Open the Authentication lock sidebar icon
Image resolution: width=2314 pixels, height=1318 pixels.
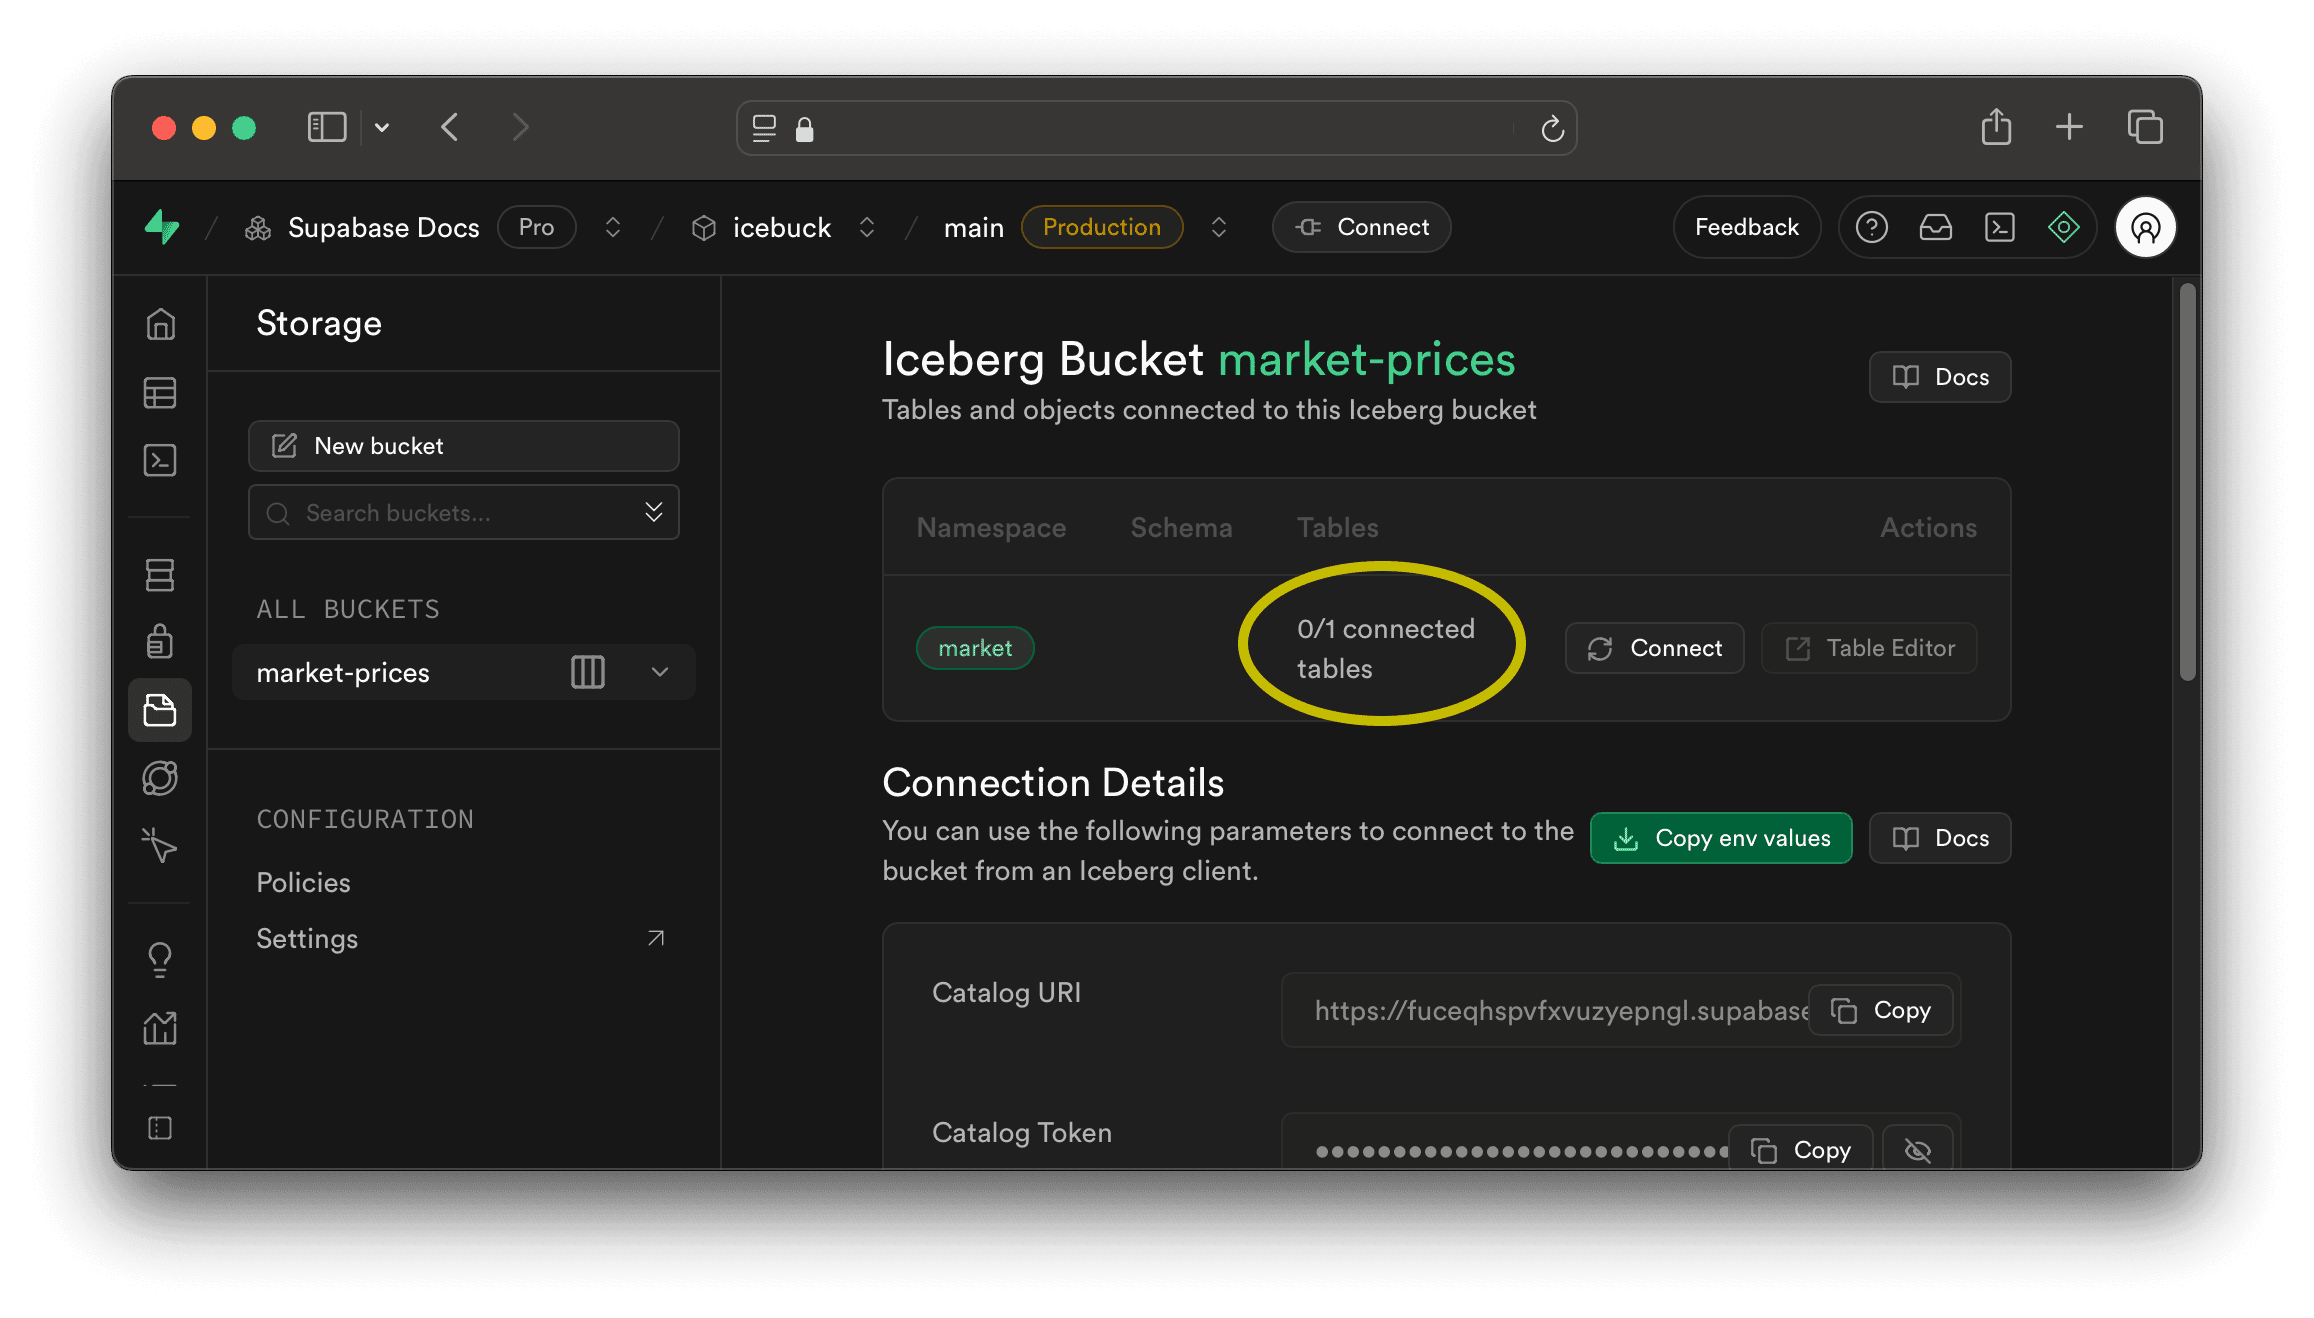point(160,642)
